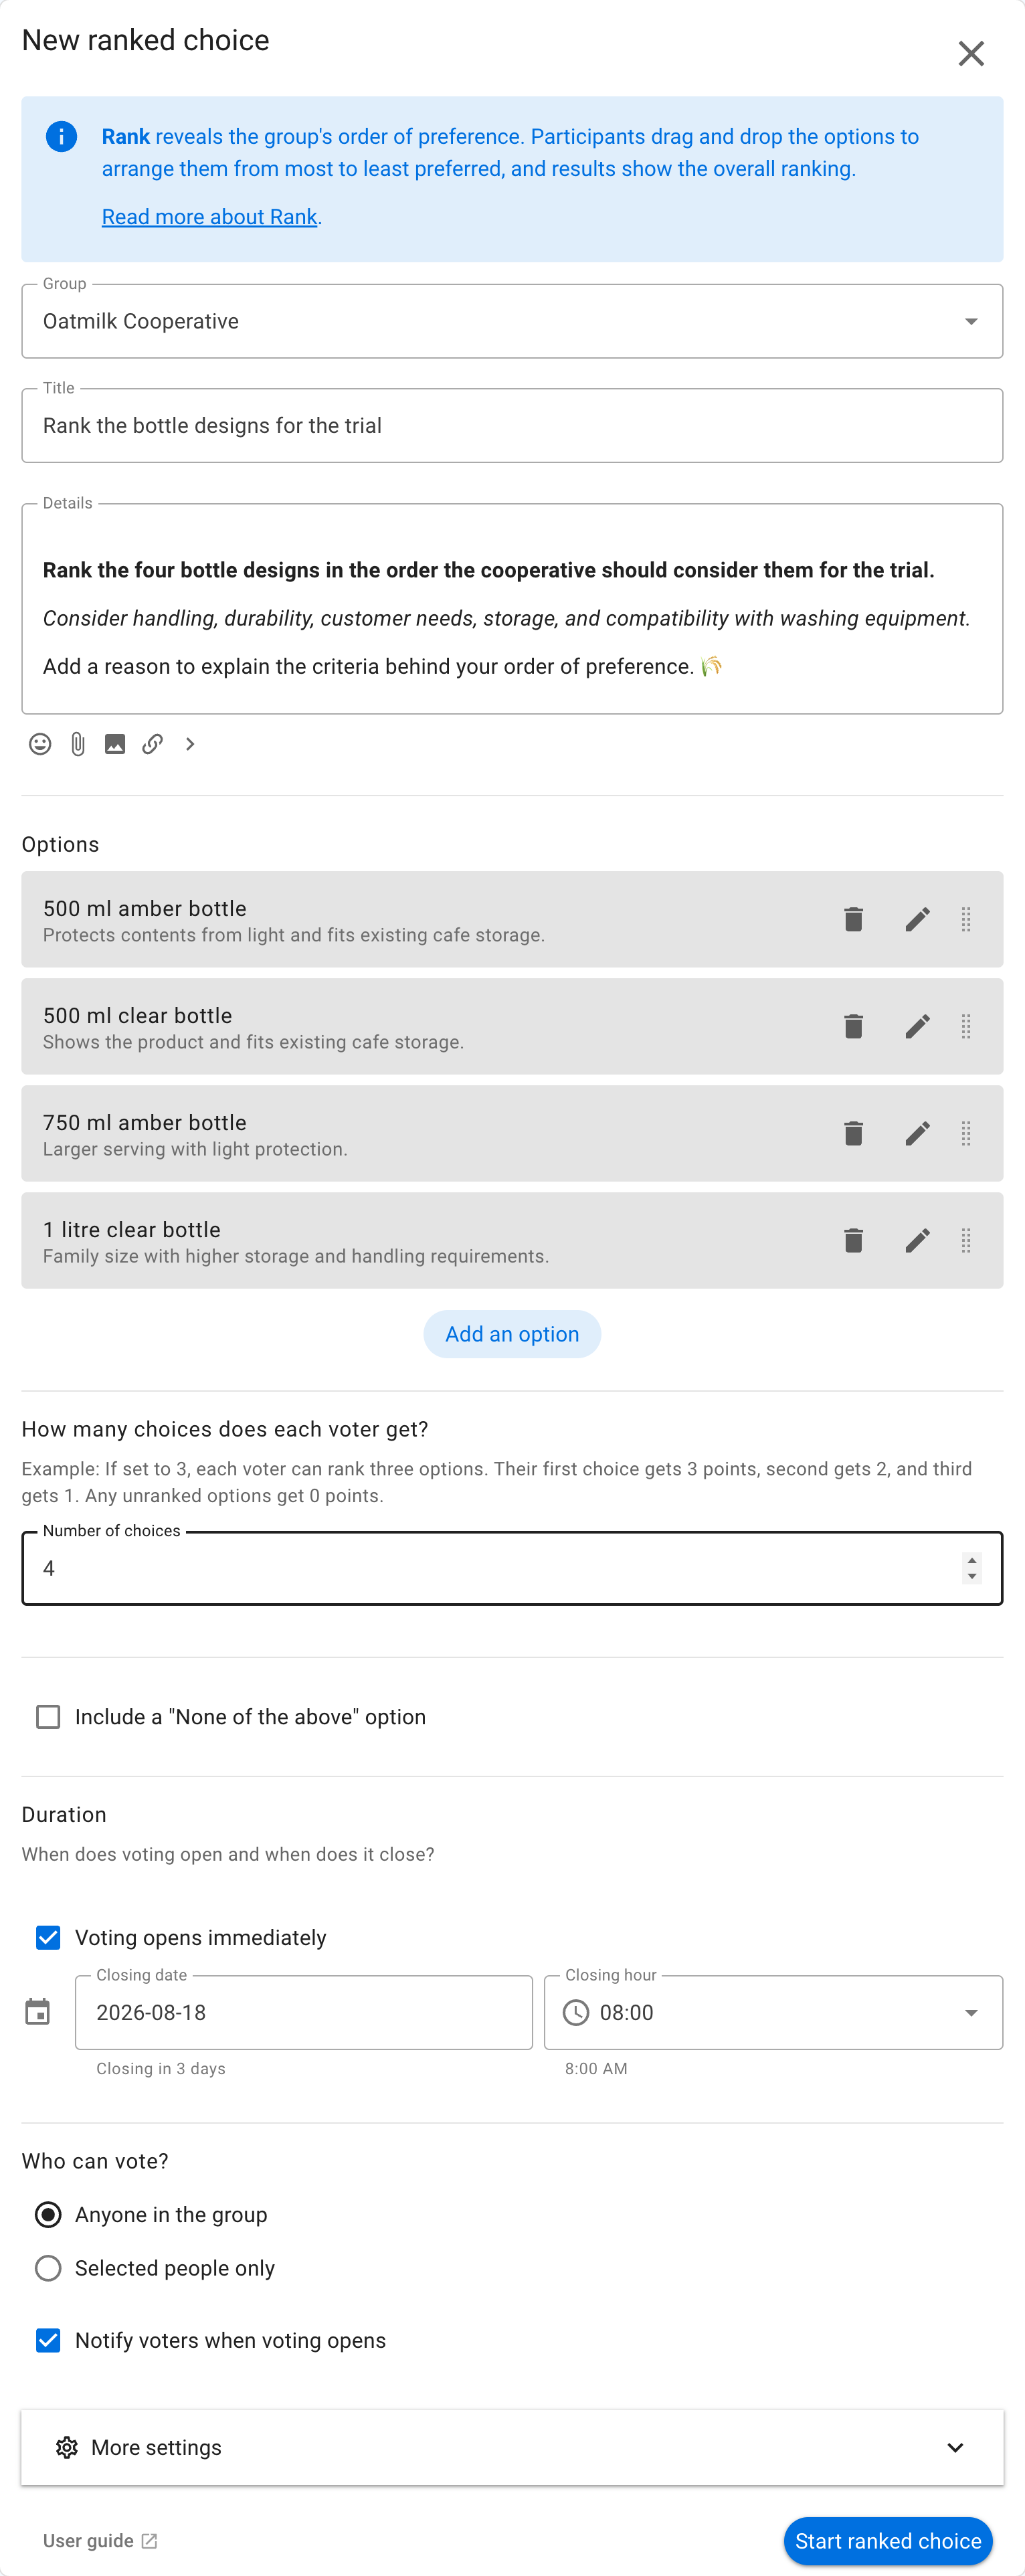Expand more formatting tools with the chevron
The image size is (1025, 2576).
(x=190, y=744)
